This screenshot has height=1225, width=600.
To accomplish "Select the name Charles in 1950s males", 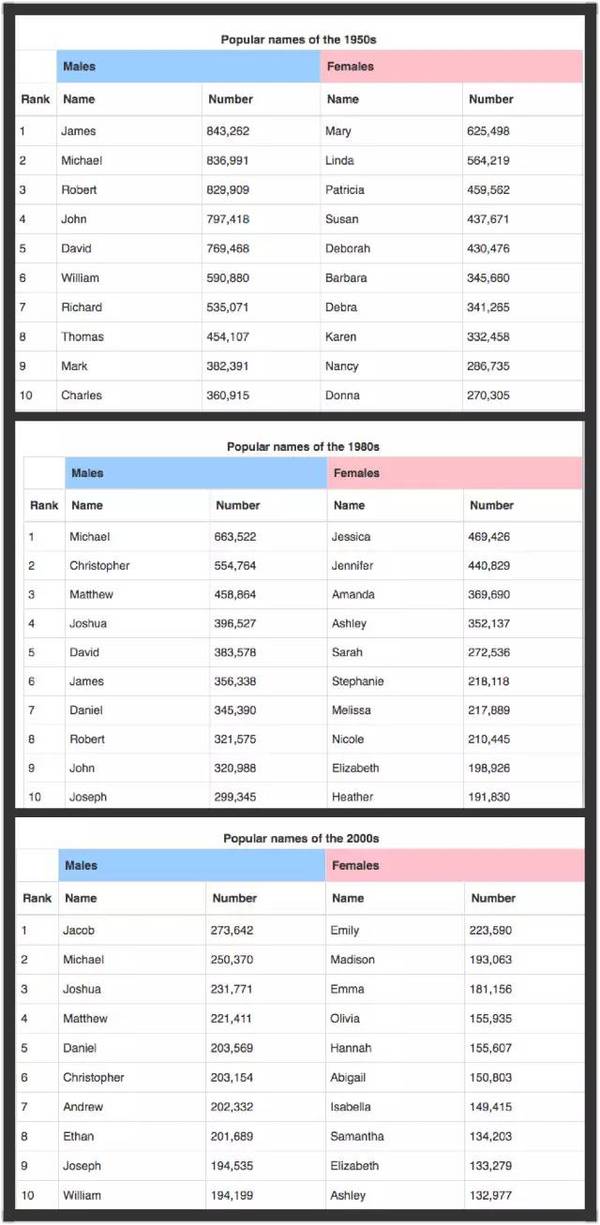I will pyautogui.click(x=81, y=395).
